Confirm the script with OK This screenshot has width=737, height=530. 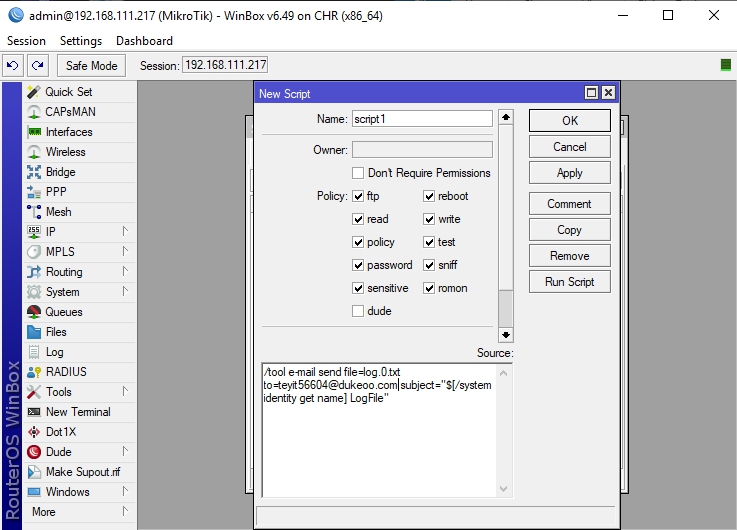click(570, 121)
